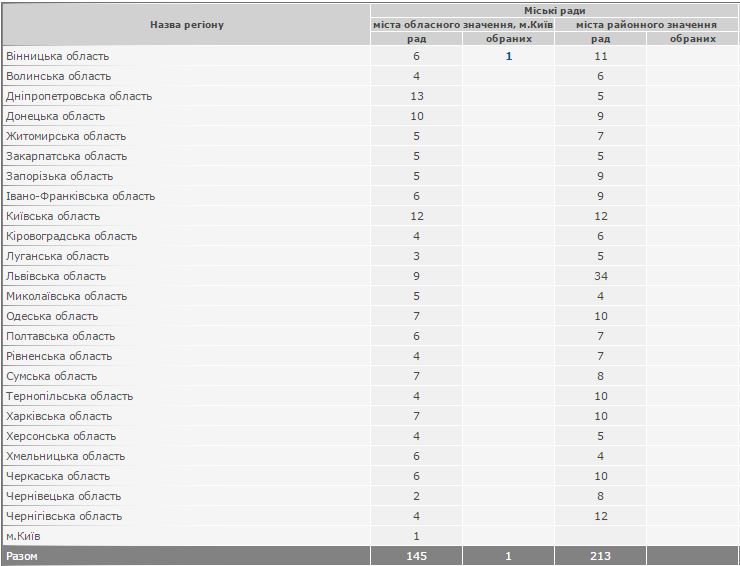Screen dimensions: 740x566
Task: Click the 'Міські ради' top header
Action: coord(553,10)
